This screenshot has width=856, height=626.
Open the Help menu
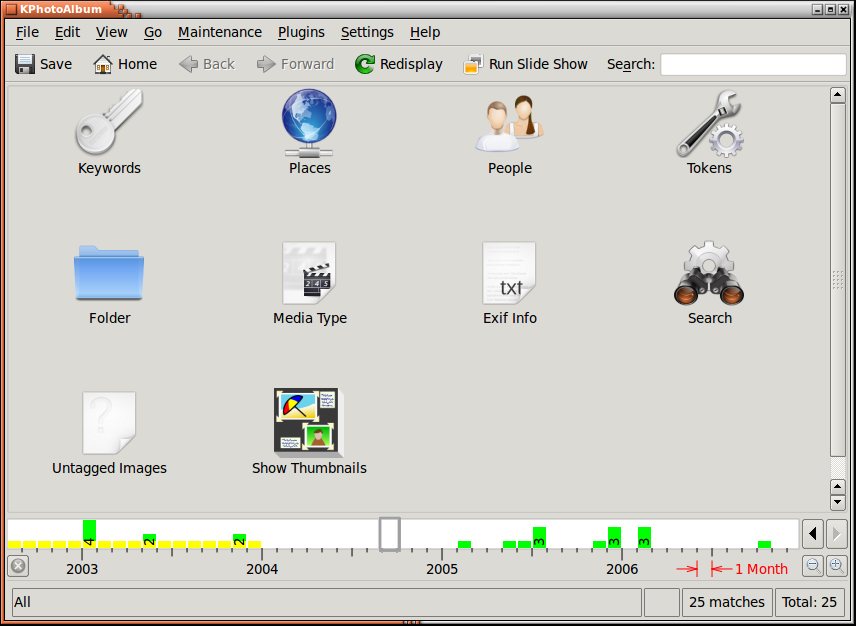pos(425,32)
